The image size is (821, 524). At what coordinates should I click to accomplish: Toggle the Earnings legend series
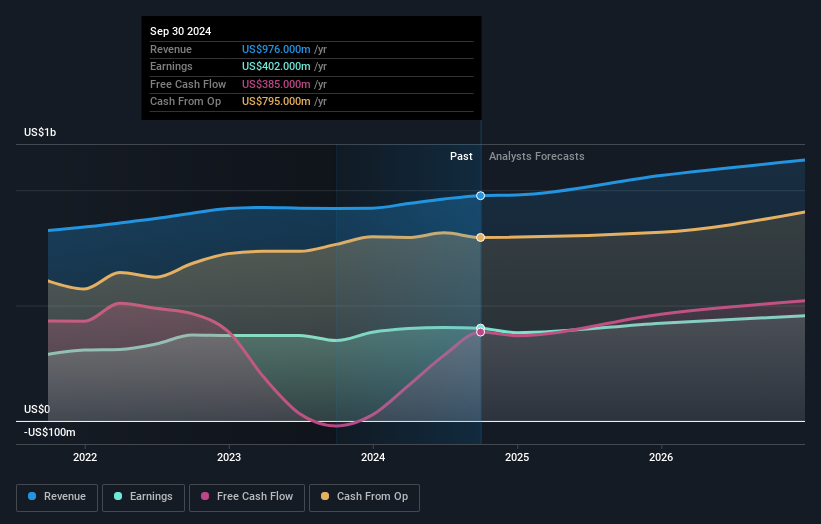[143, 497]
